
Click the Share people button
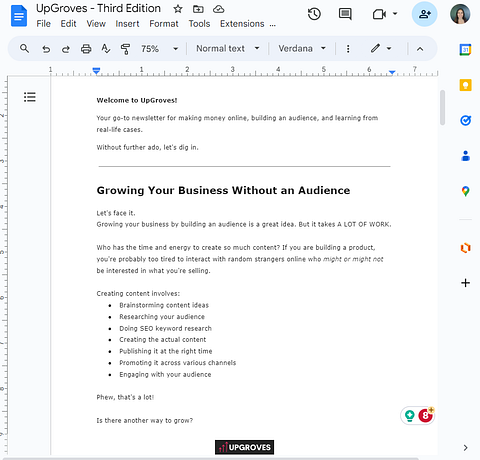point(424,14)
